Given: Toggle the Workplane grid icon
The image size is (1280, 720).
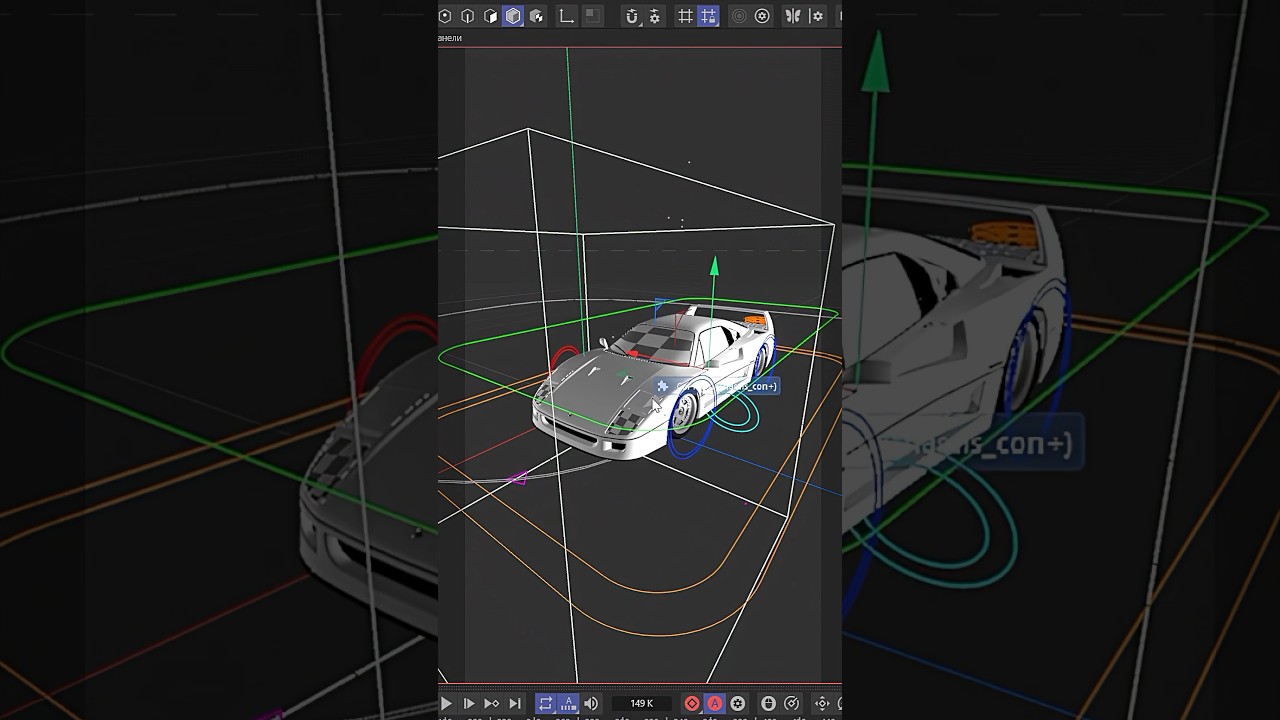Looking at the screenshot, I should click(x=685, y=16).
